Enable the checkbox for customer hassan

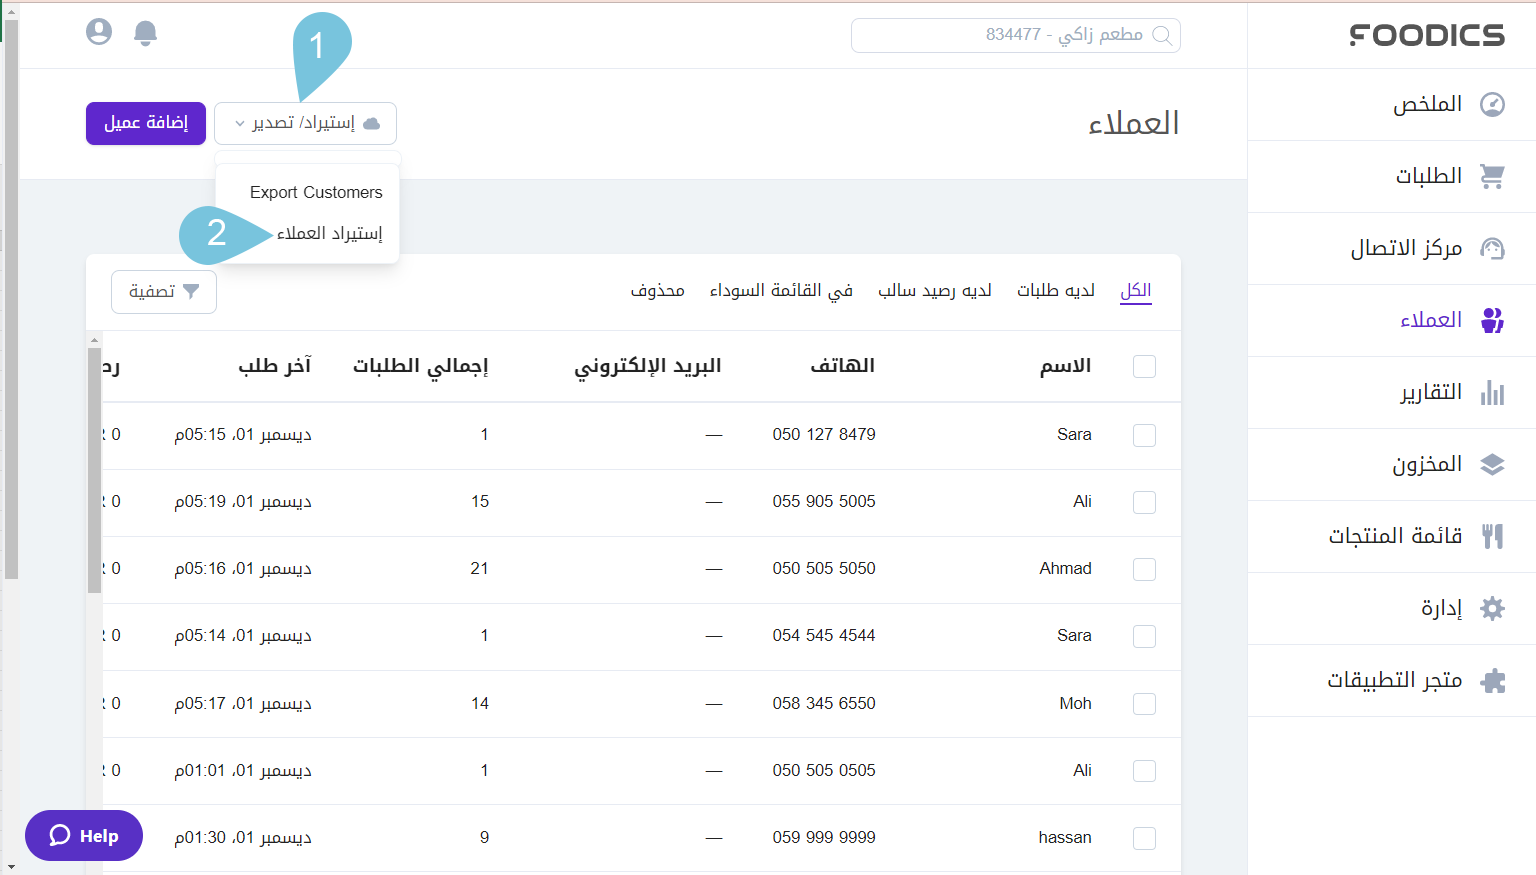pos(1144,838)
